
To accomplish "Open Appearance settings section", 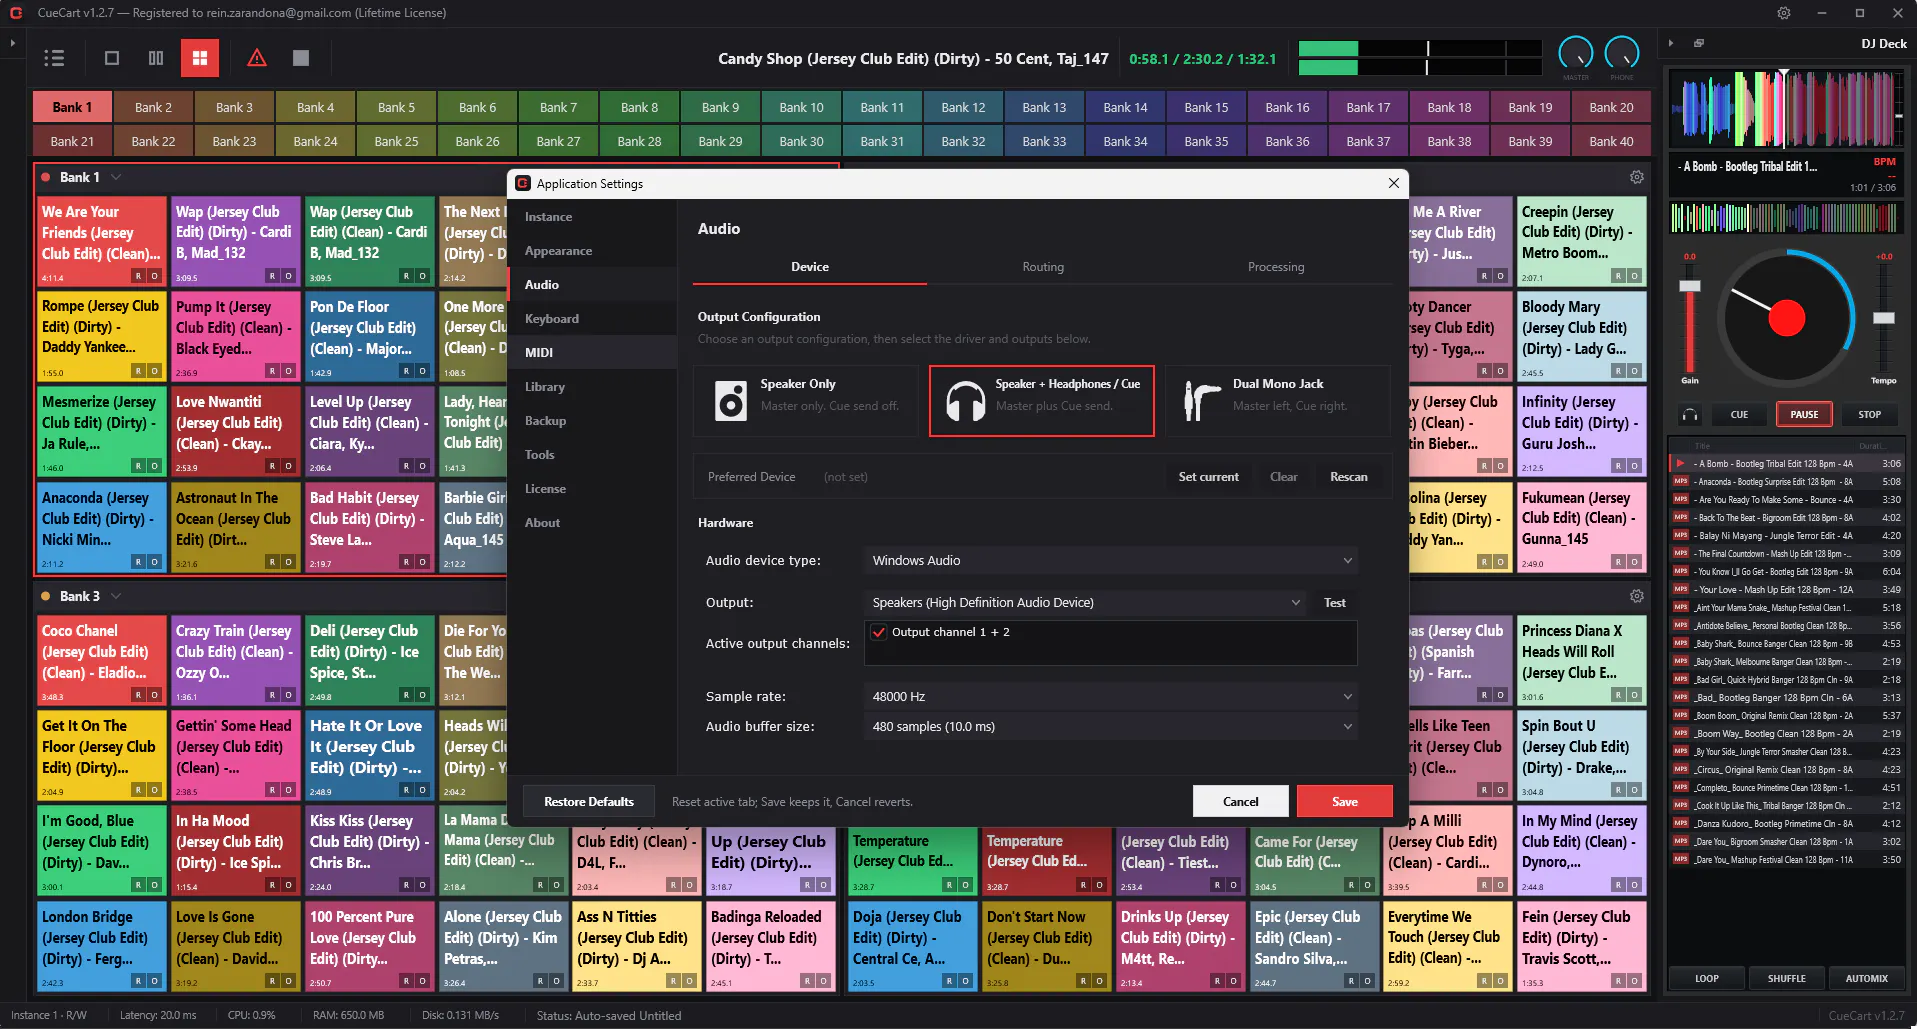I will click(592, 251).
